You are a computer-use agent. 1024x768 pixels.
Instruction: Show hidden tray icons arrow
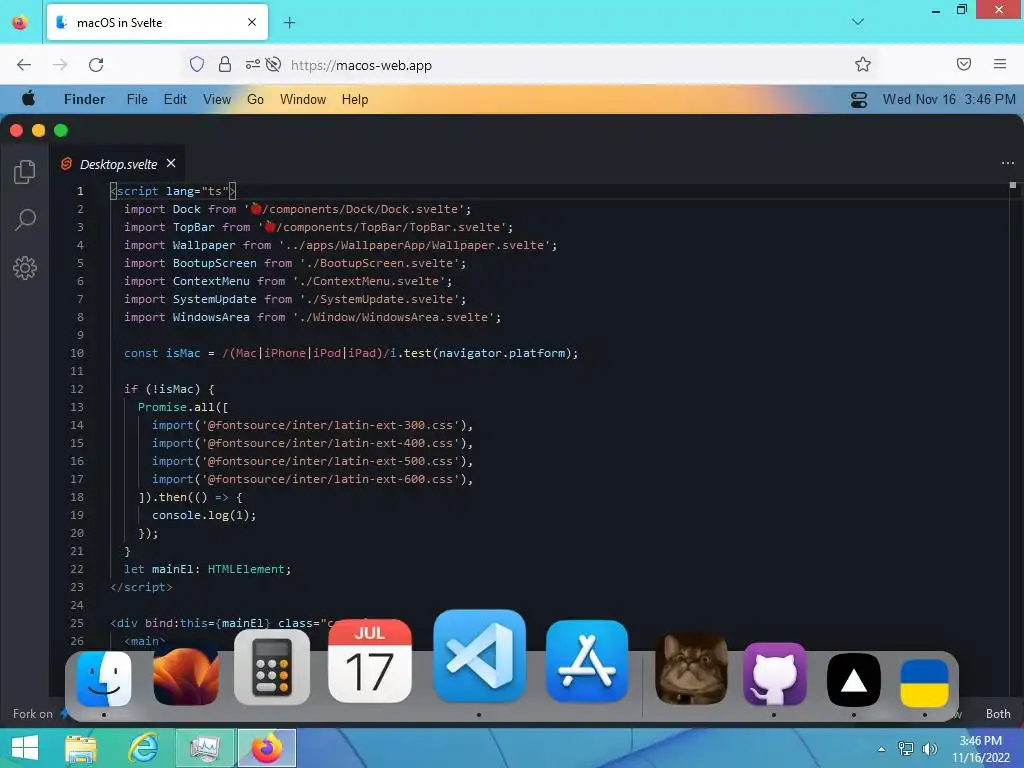click(x=882, y=748)
